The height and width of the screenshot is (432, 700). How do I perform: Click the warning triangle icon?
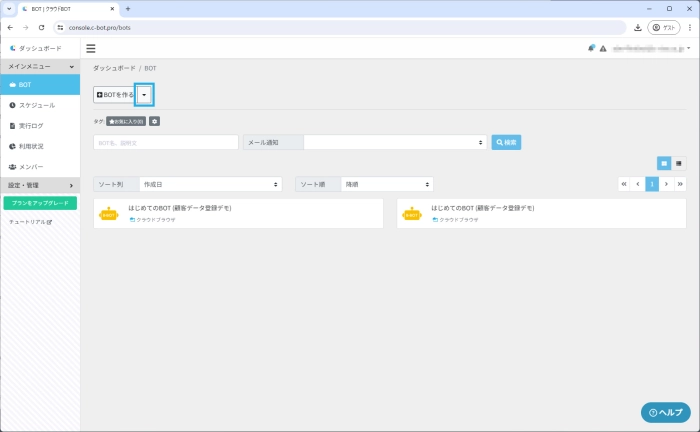(603, 48)
